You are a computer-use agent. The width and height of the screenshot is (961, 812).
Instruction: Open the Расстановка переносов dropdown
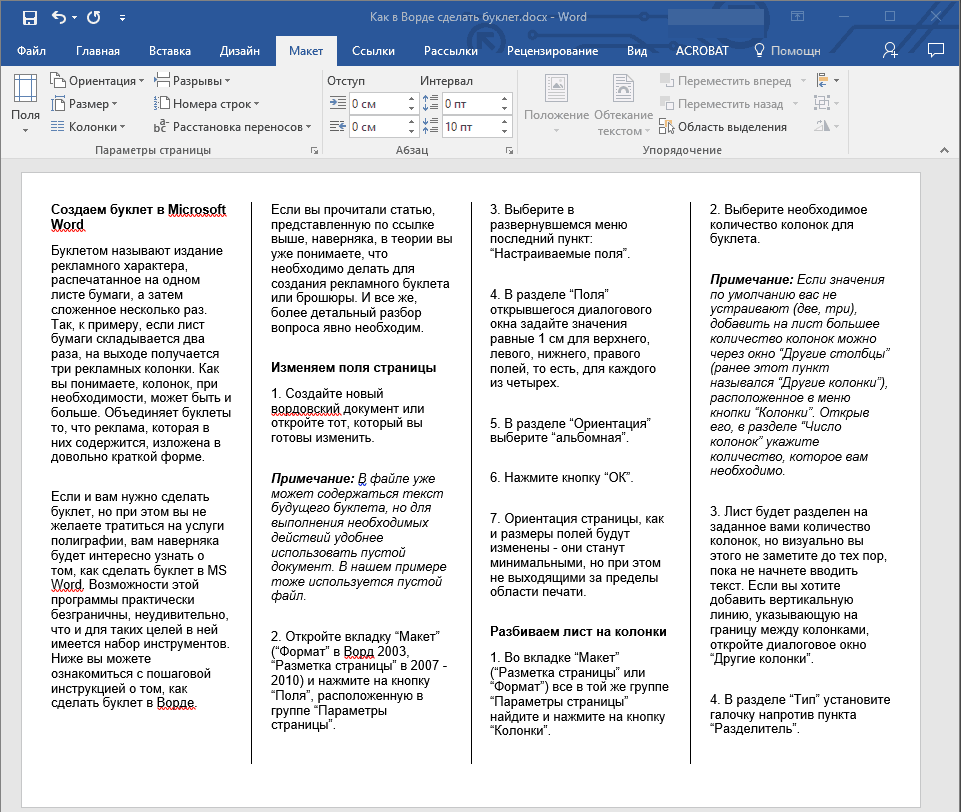pos(232,127)
